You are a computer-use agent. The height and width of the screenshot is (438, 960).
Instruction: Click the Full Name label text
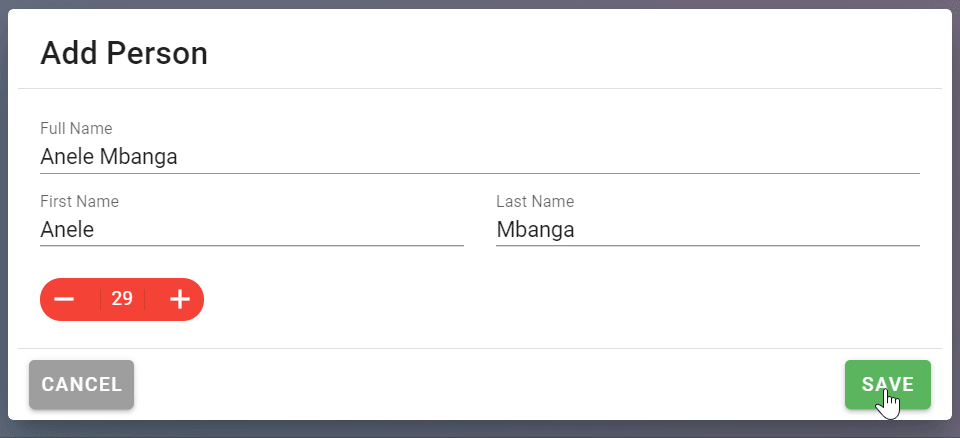click(77, 129)
